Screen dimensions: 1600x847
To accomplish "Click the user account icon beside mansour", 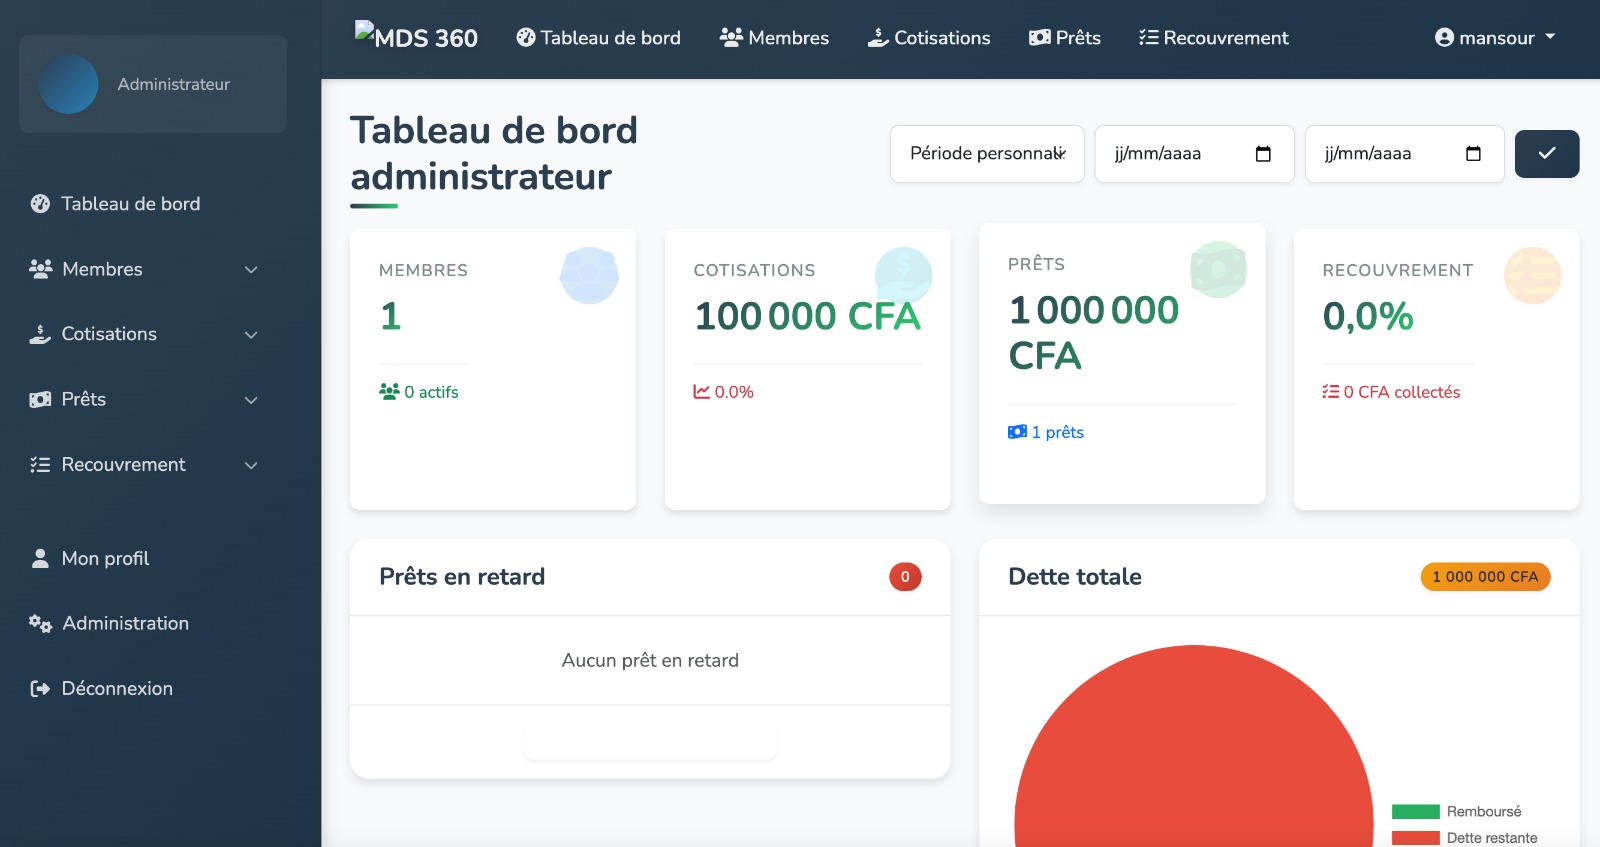I will (x=1444, y=37).
